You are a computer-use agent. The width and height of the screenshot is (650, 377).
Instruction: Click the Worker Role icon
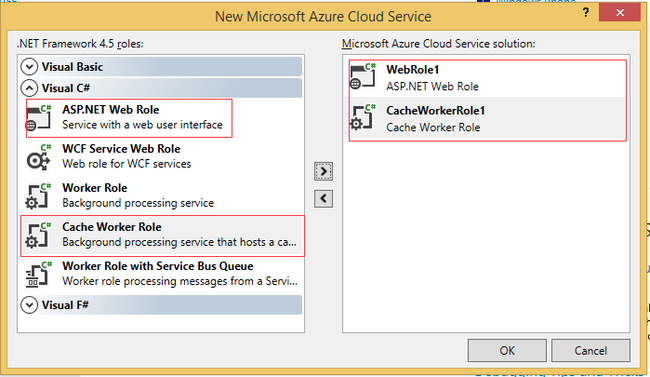39,196
